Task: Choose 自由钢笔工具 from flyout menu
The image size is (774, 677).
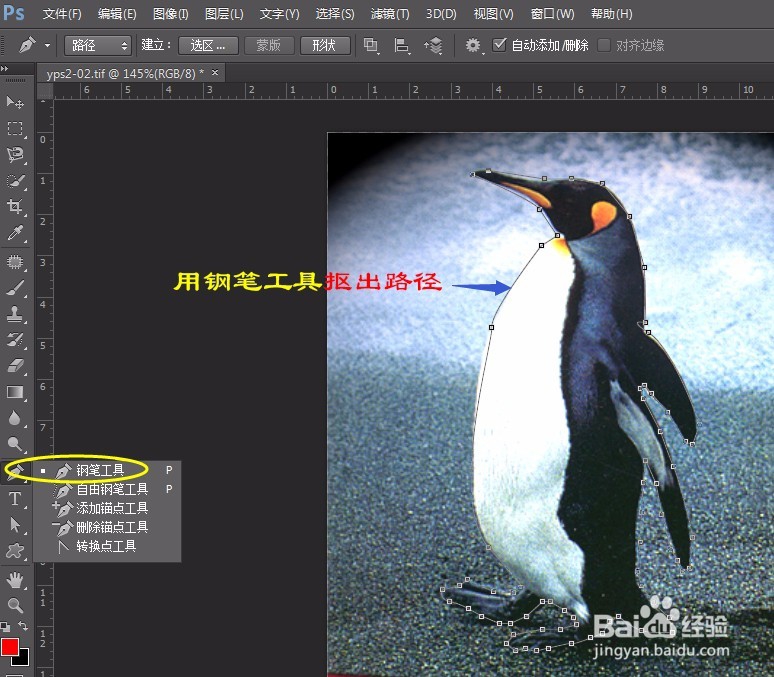Action: [x=106, y=489]
